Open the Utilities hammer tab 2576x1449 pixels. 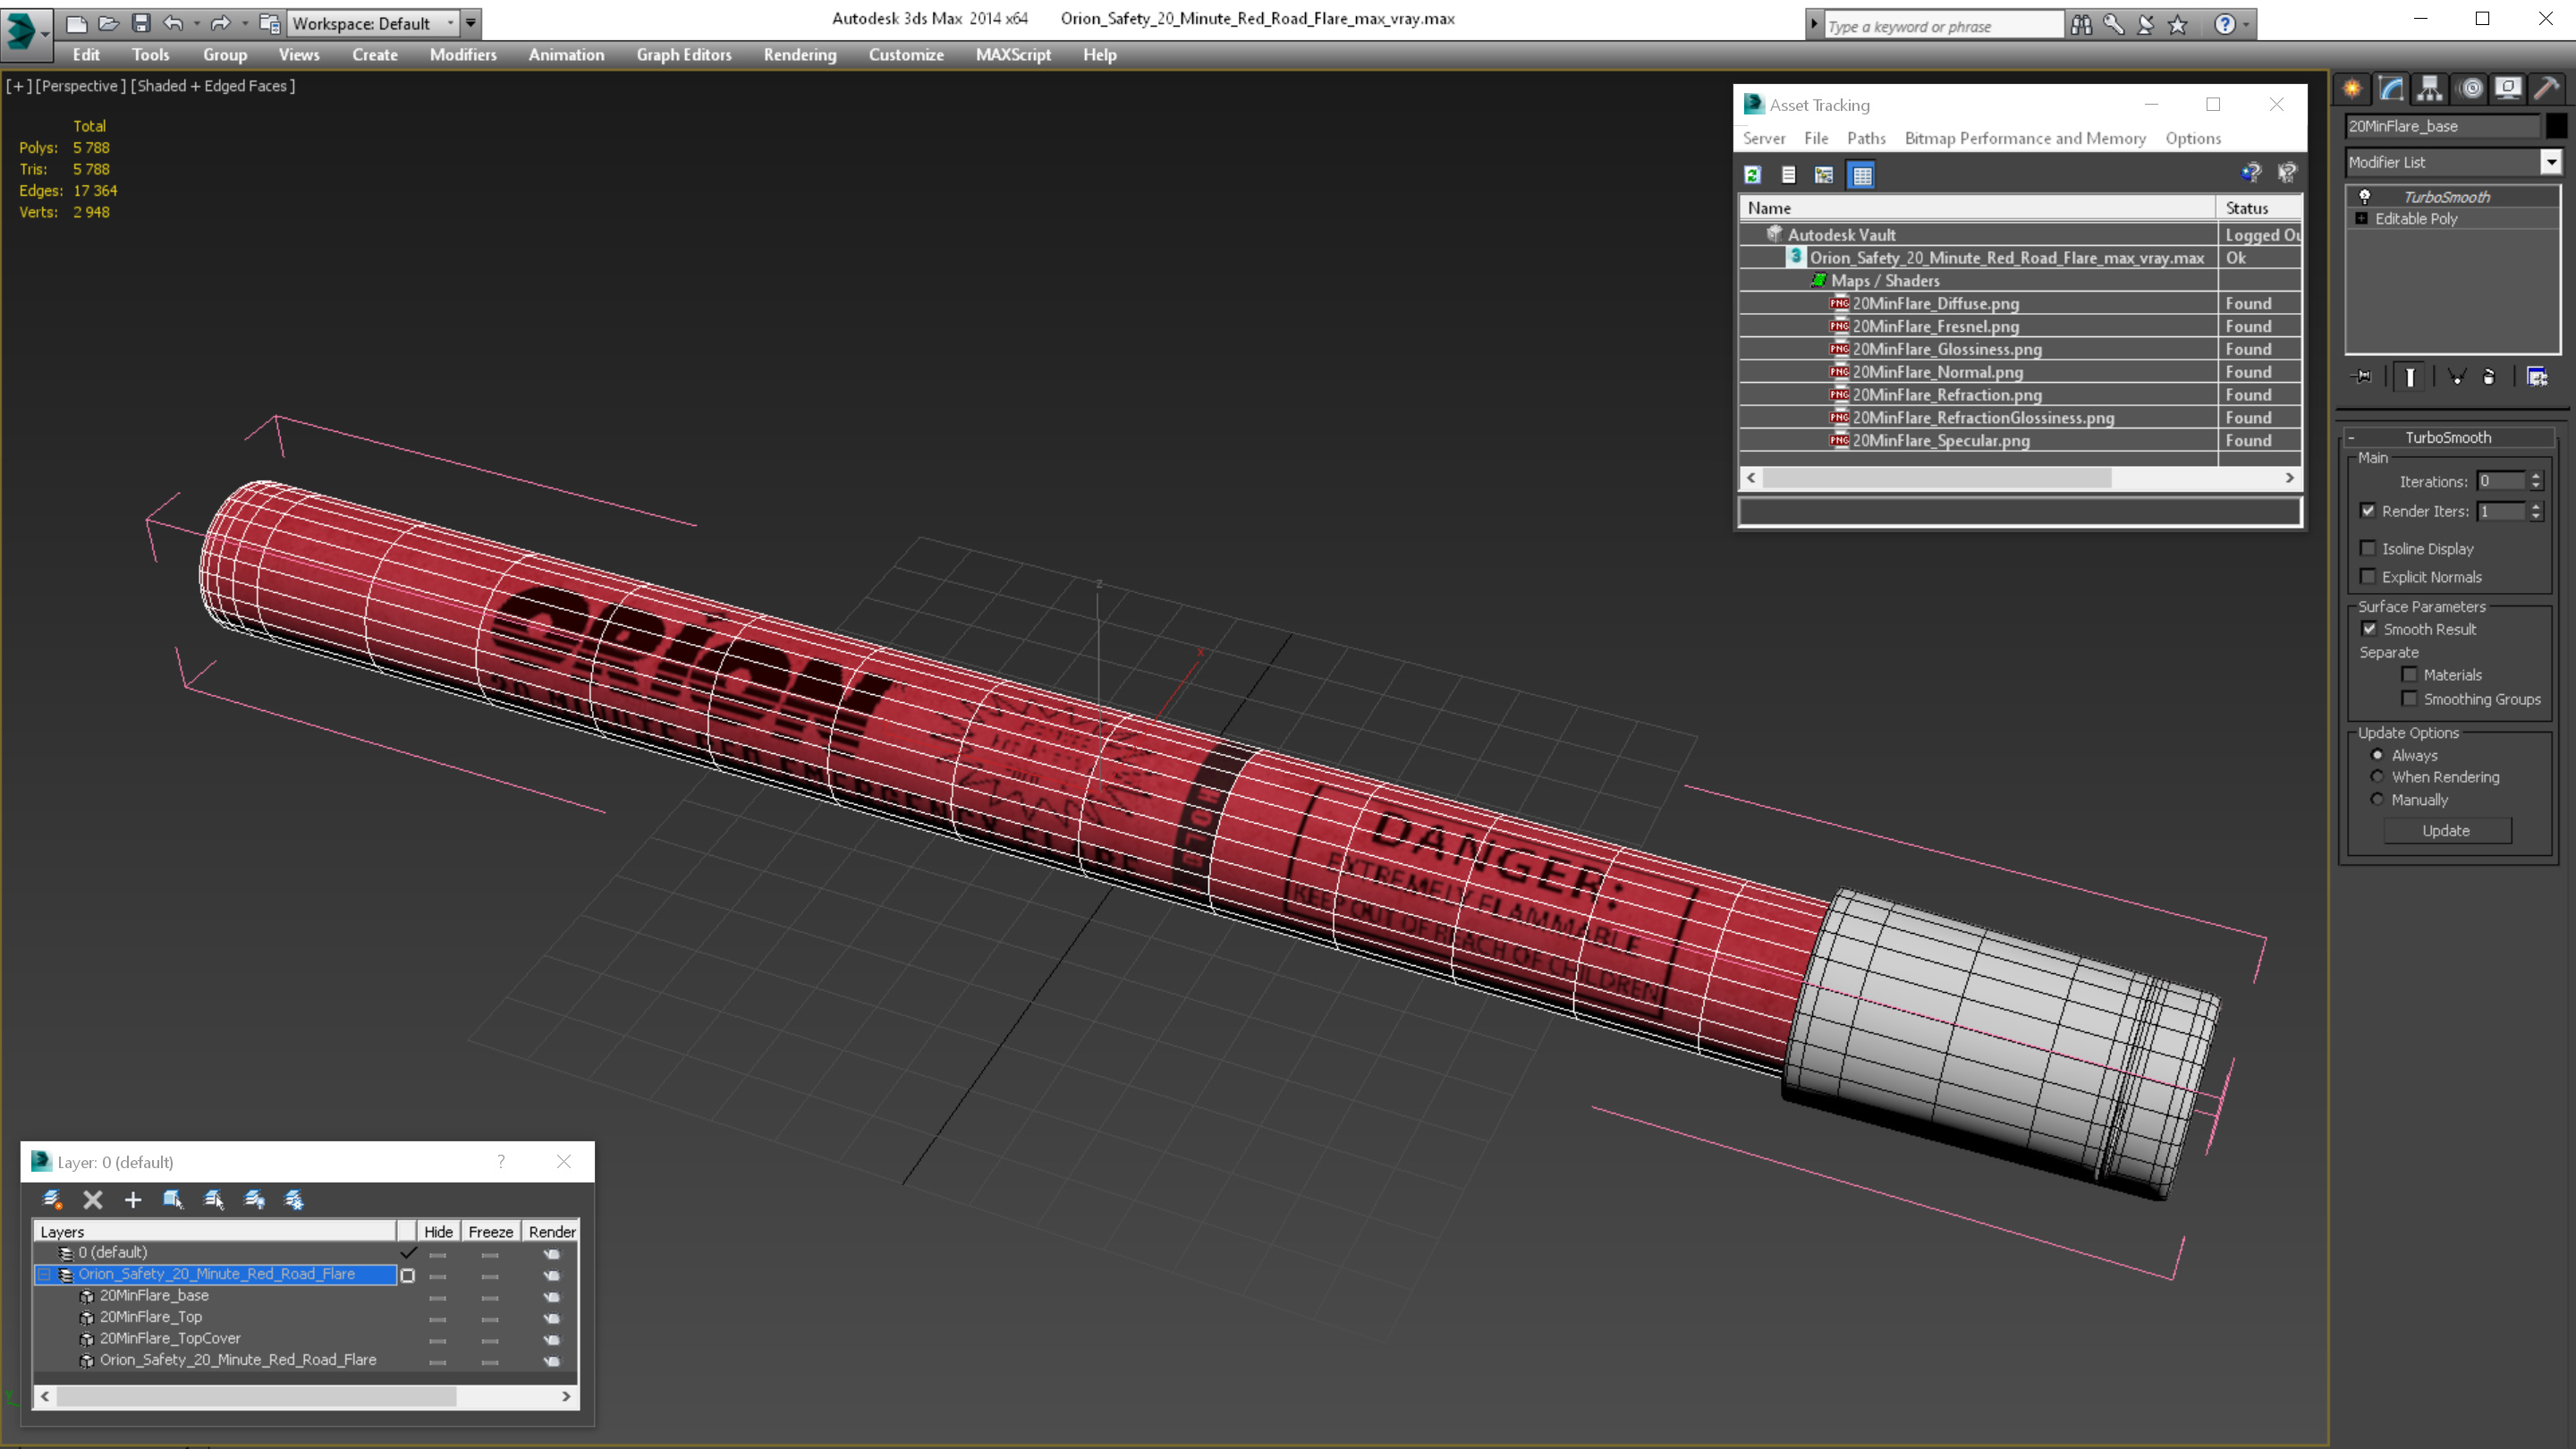tap(2547, 89)
